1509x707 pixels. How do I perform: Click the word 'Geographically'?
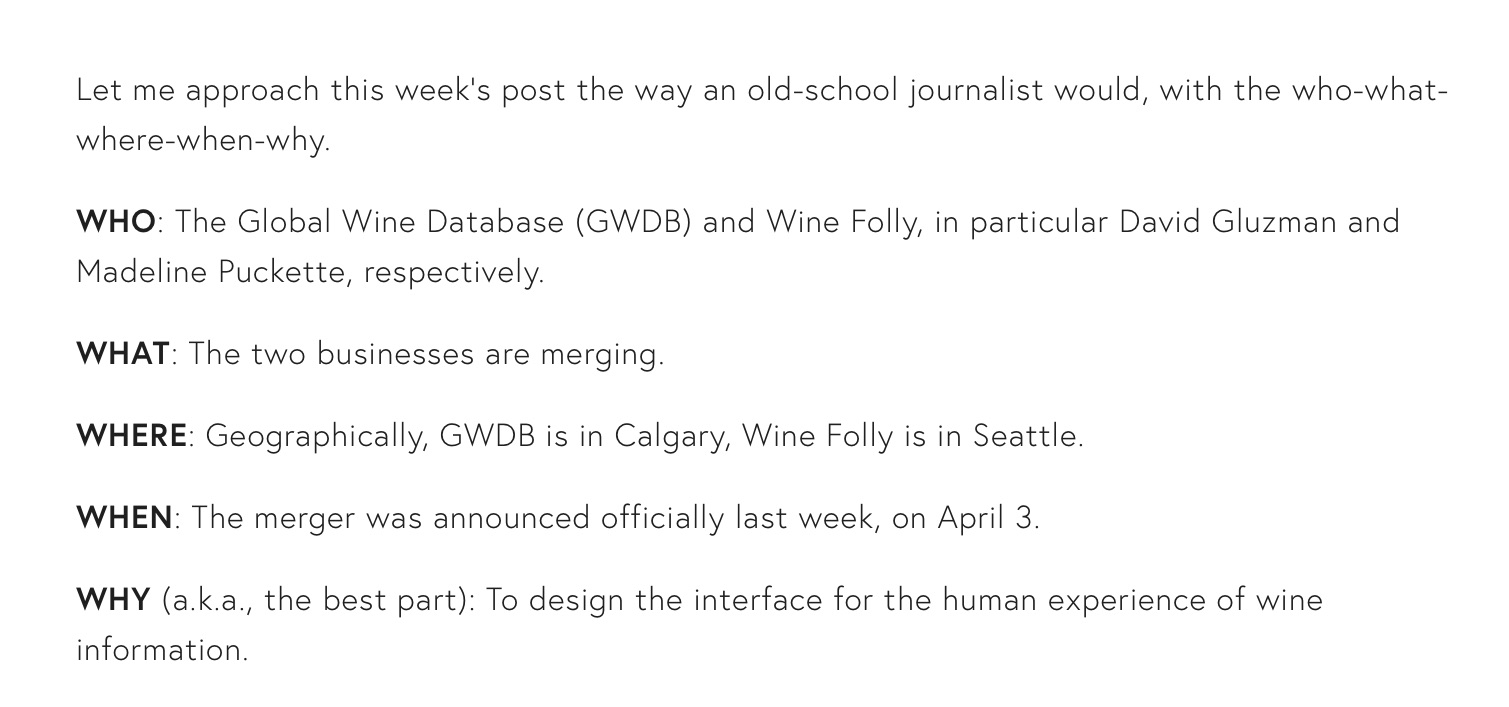(x=317, y=437)
